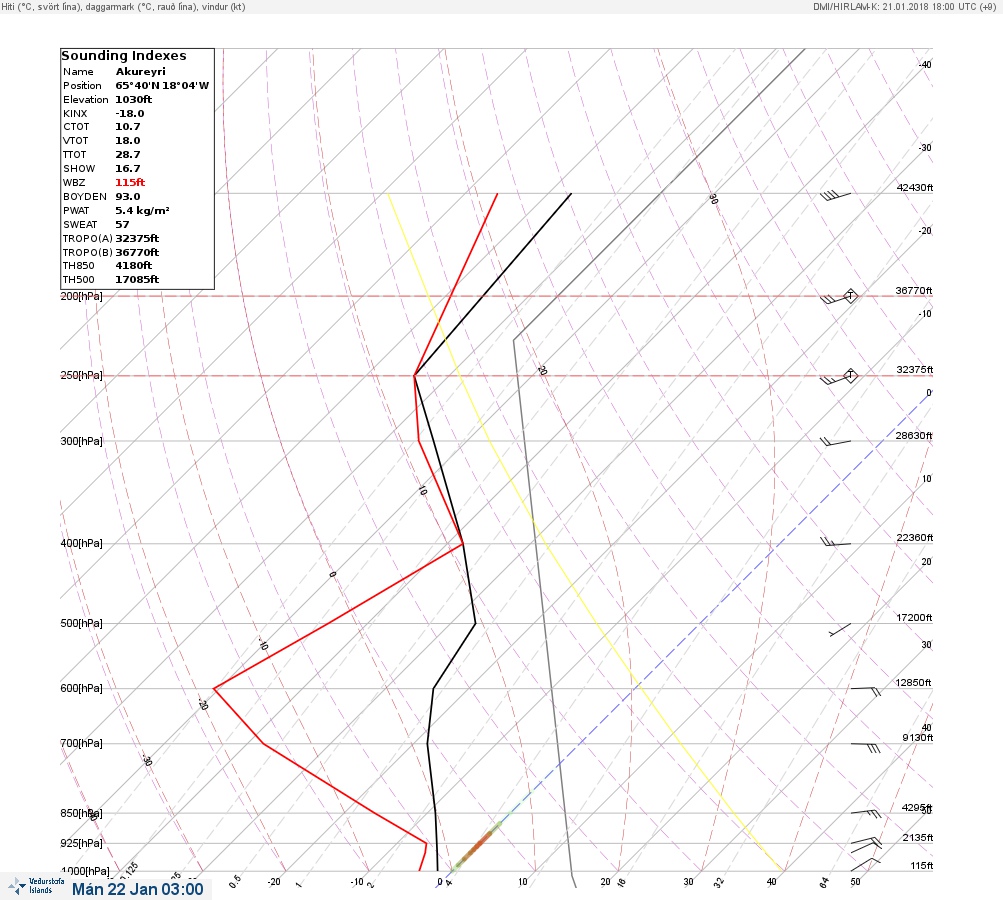This screenshot has height=900, width=1003.
Task: Click the 28630ft altitude label
Action: [x=914, y=436]
